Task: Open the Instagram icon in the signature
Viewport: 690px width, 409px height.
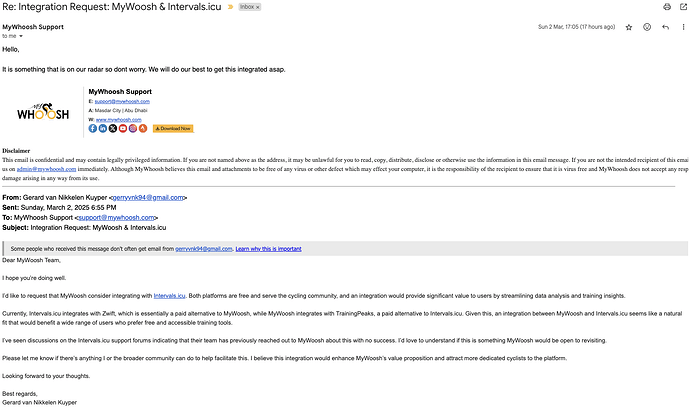Action: click(133, 129)
